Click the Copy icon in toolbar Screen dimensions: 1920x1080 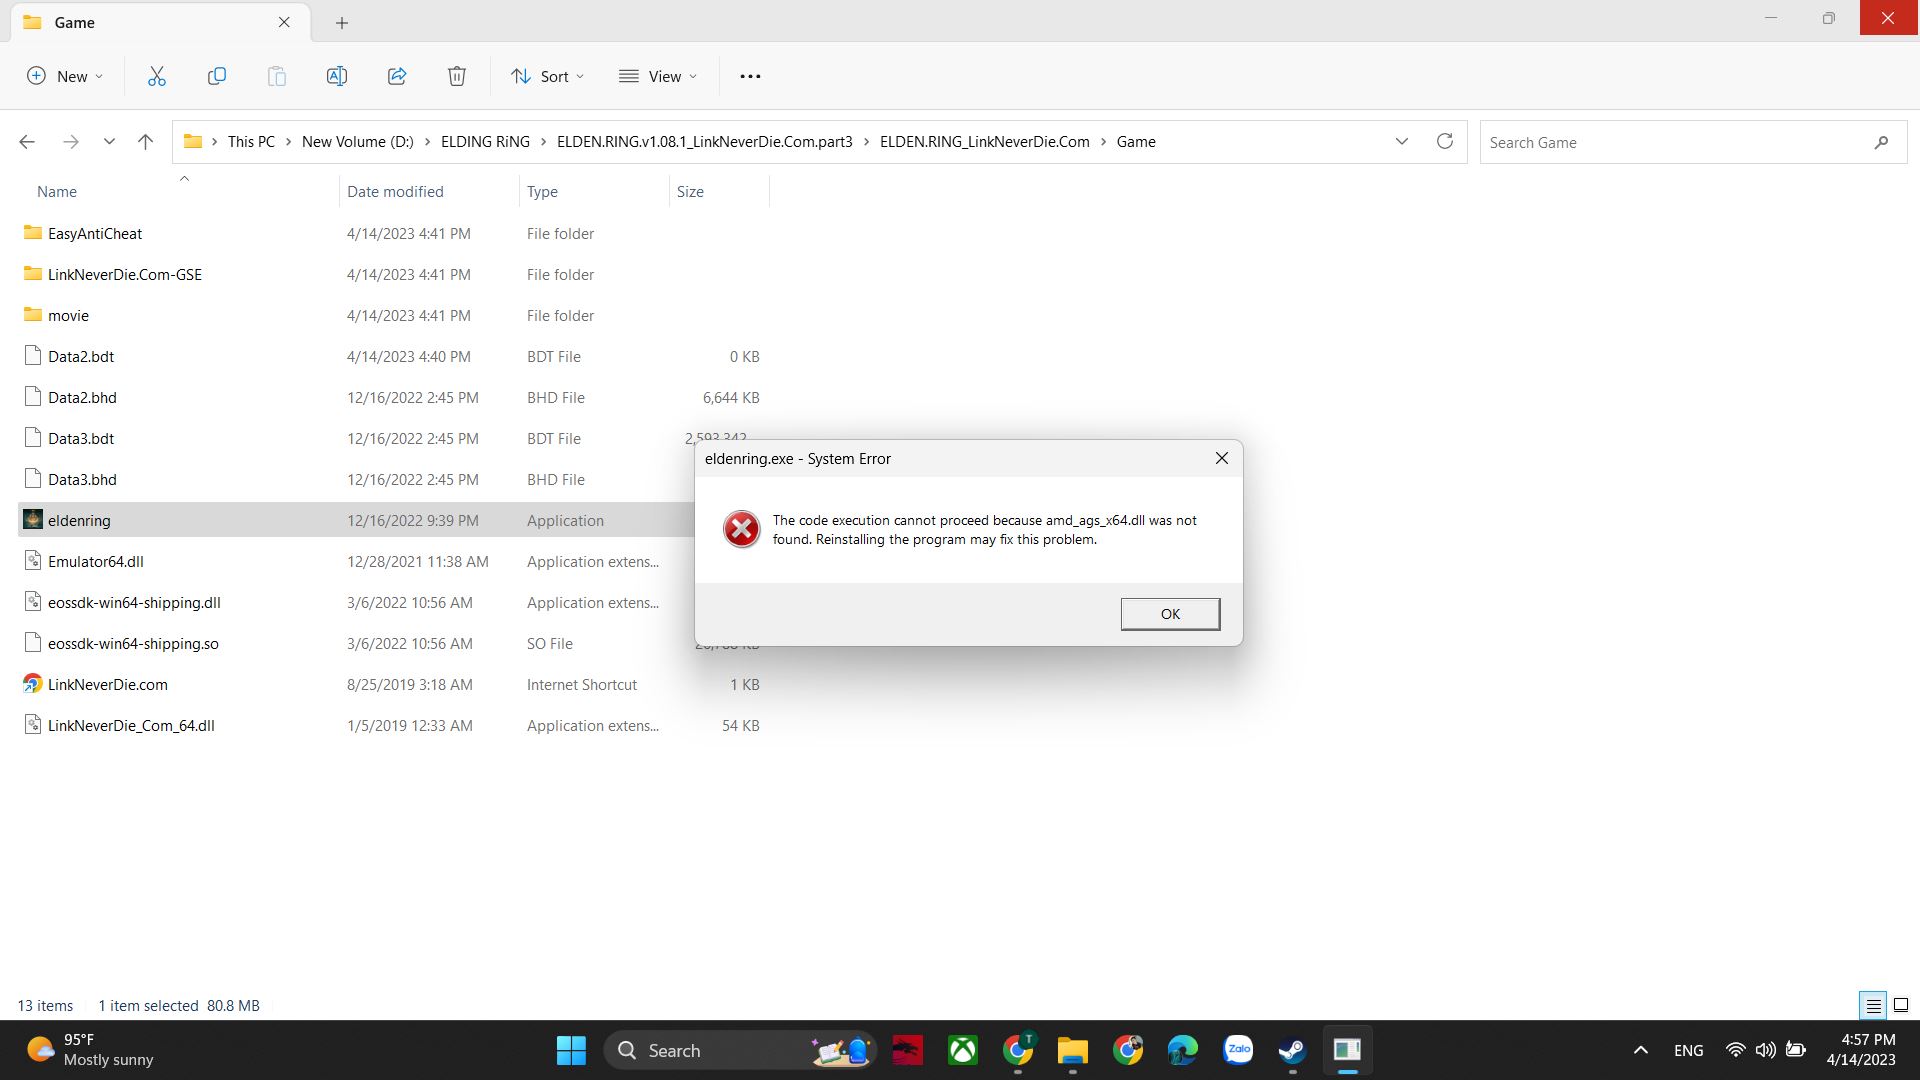217,76
